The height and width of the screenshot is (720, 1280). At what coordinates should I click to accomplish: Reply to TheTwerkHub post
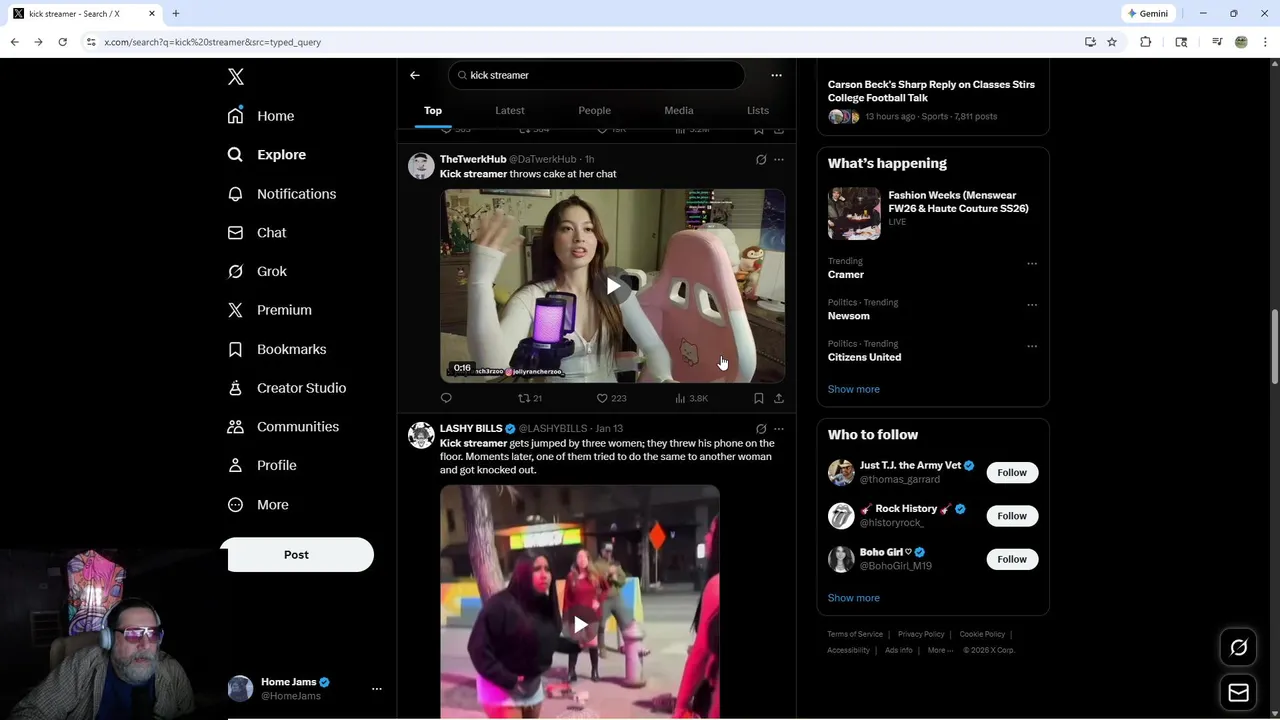pyautogui.click(x=446, y=398)
